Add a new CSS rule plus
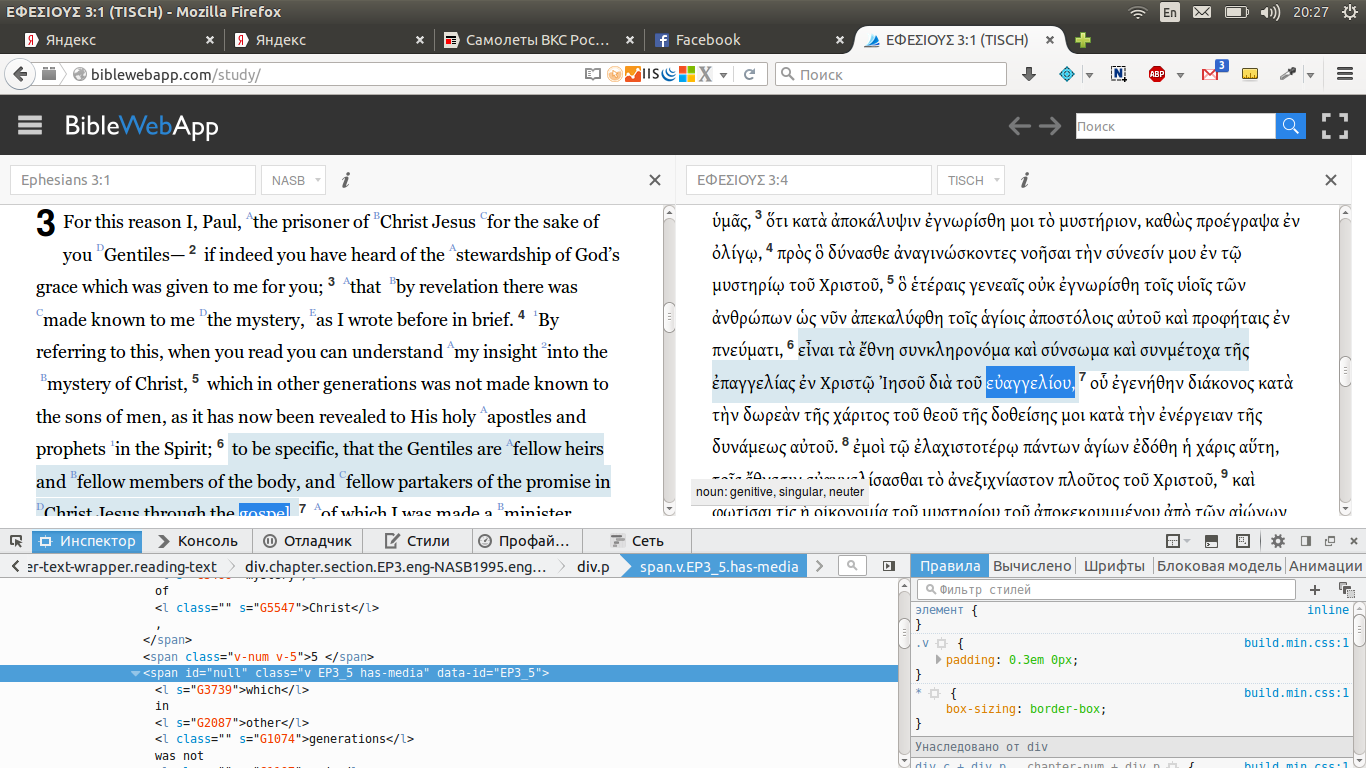This screenshot has height=768, width=1366. (1315, 590)
